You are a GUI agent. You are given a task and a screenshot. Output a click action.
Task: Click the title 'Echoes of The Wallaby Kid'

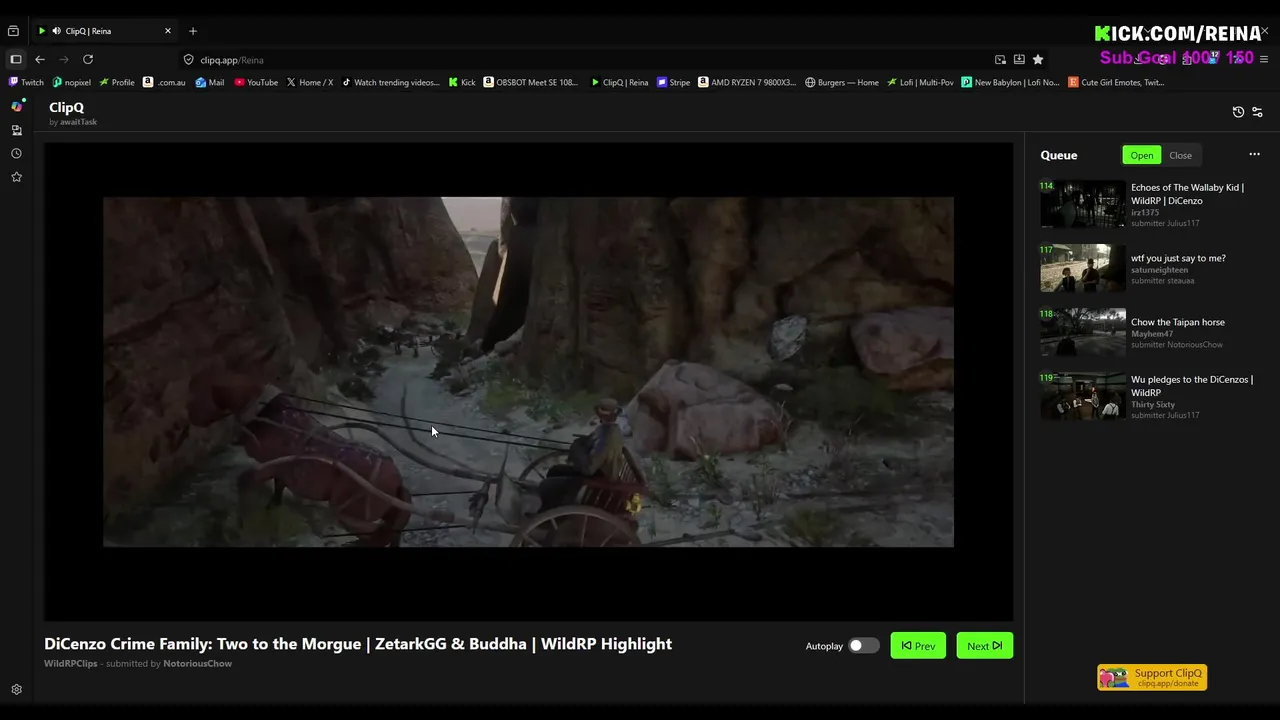click(1187, 194)
